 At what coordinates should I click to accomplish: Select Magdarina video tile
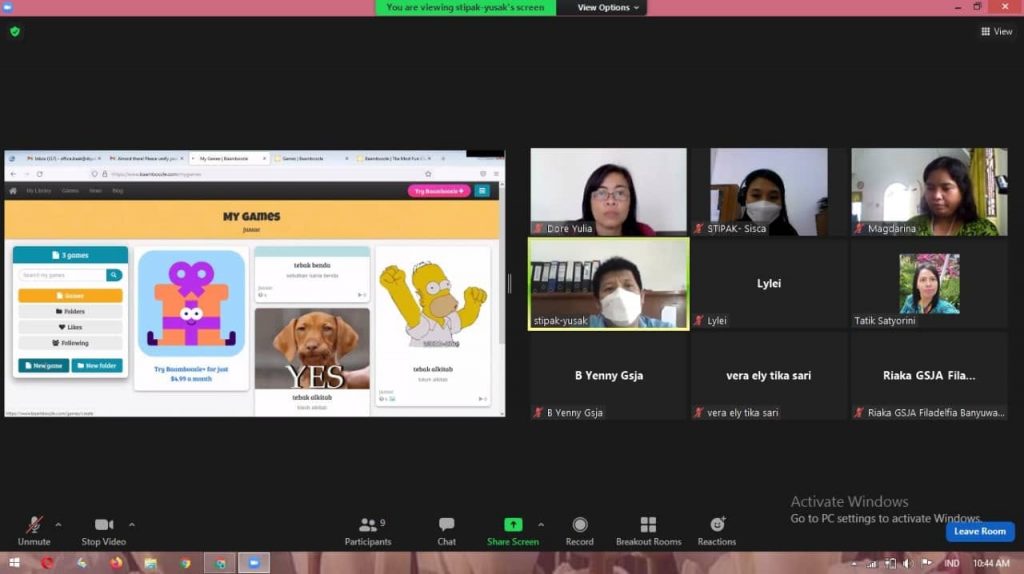(x=929, y=191)
